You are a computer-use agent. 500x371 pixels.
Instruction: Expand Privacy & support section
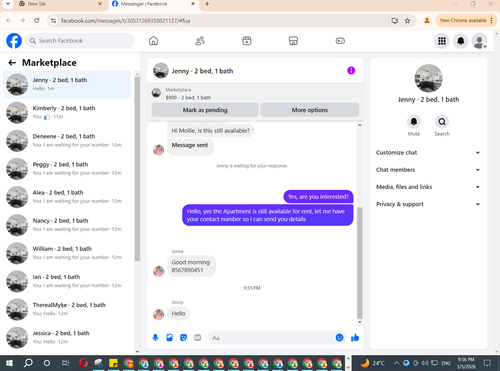[x=428, y=204]
